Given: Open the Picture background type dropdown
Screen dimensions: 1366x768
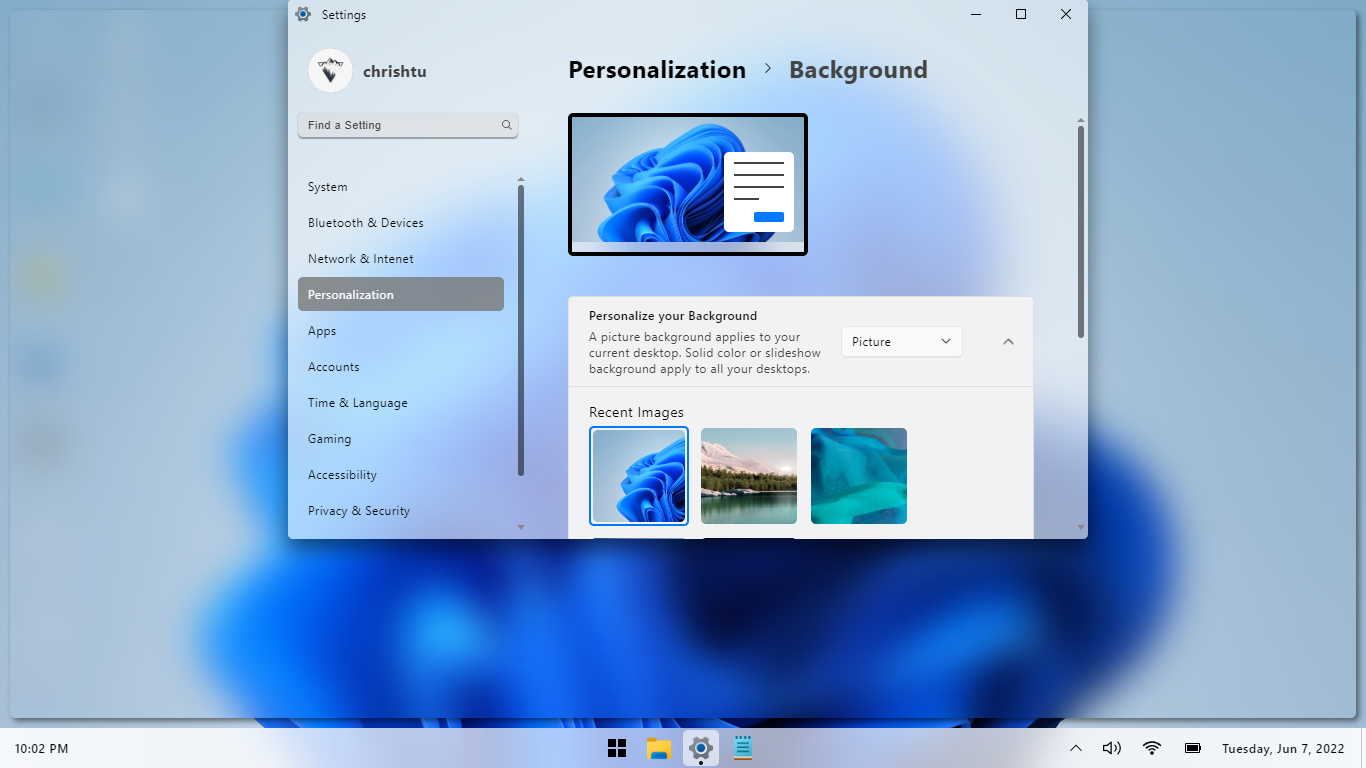Looking at the screenshot, I should (901, 342).
